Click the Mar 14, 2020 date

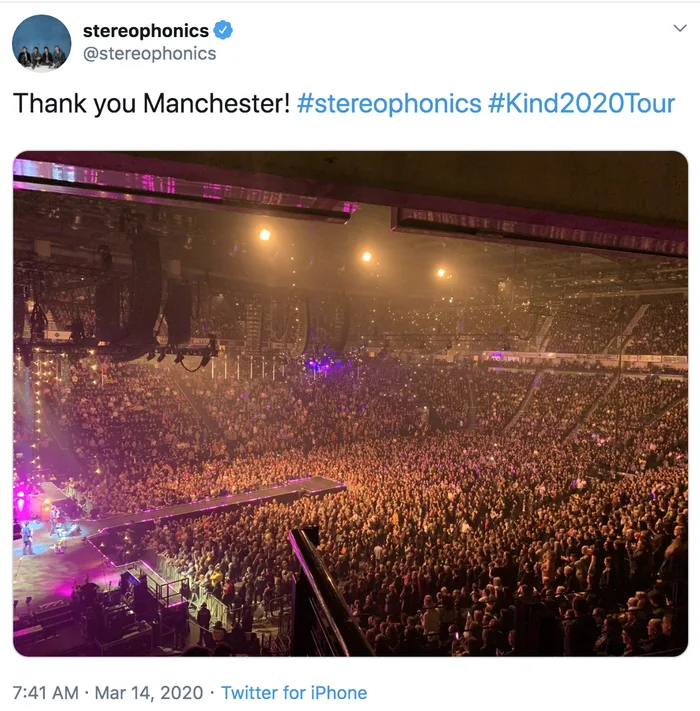(149, 693)
